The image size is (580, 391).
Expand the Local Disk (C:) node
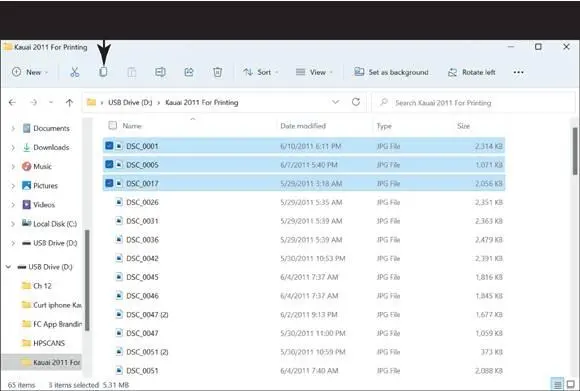[x=13, y=224]
